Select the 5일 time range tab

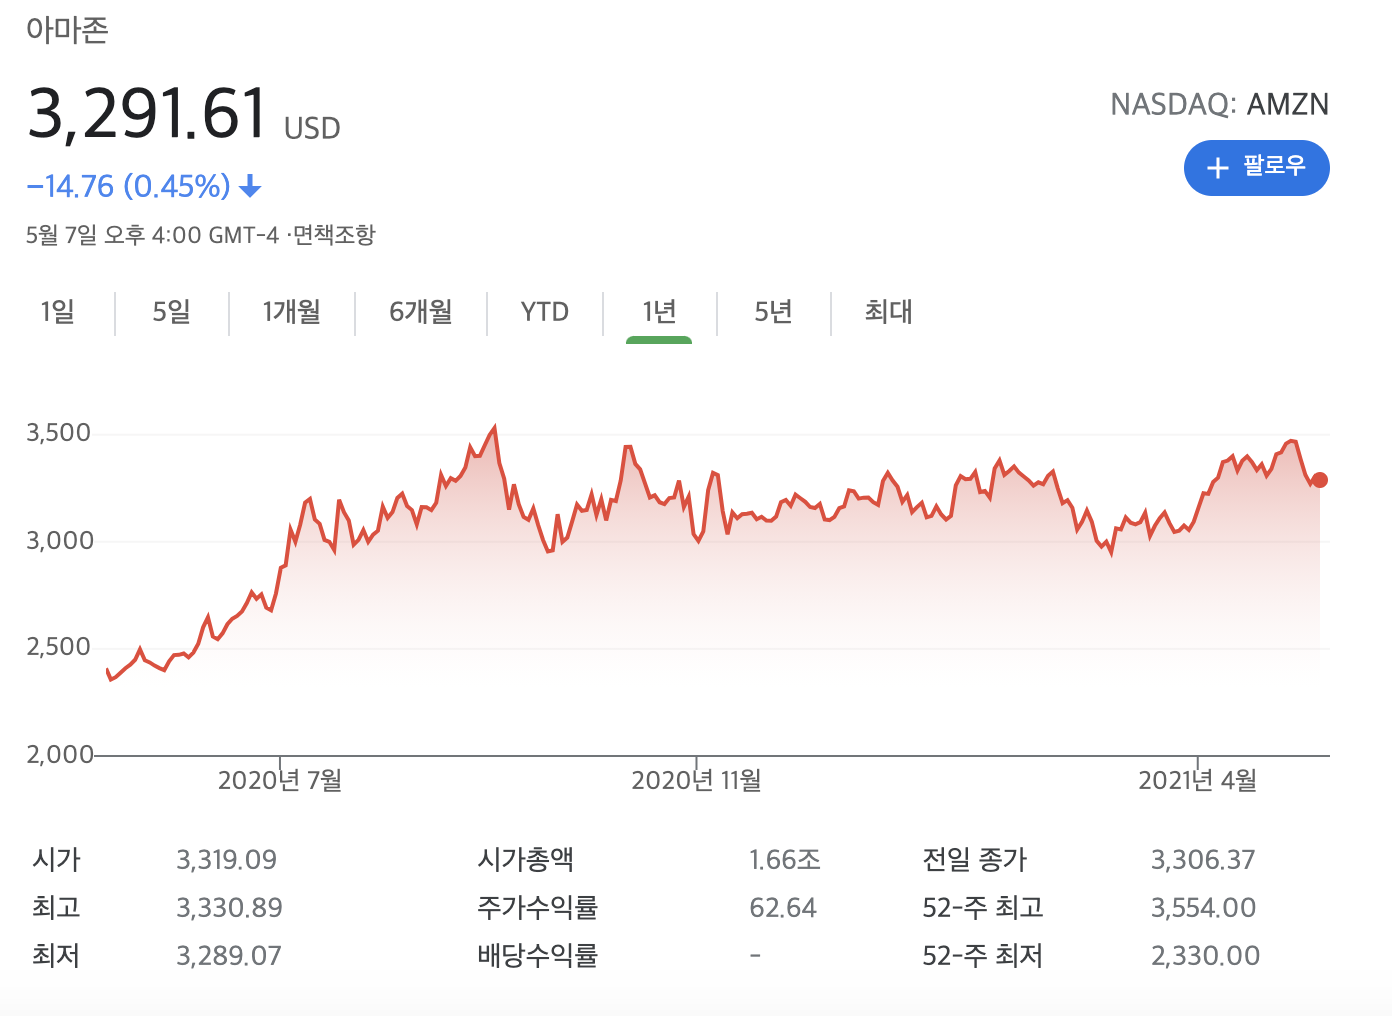tap(171, 312)
